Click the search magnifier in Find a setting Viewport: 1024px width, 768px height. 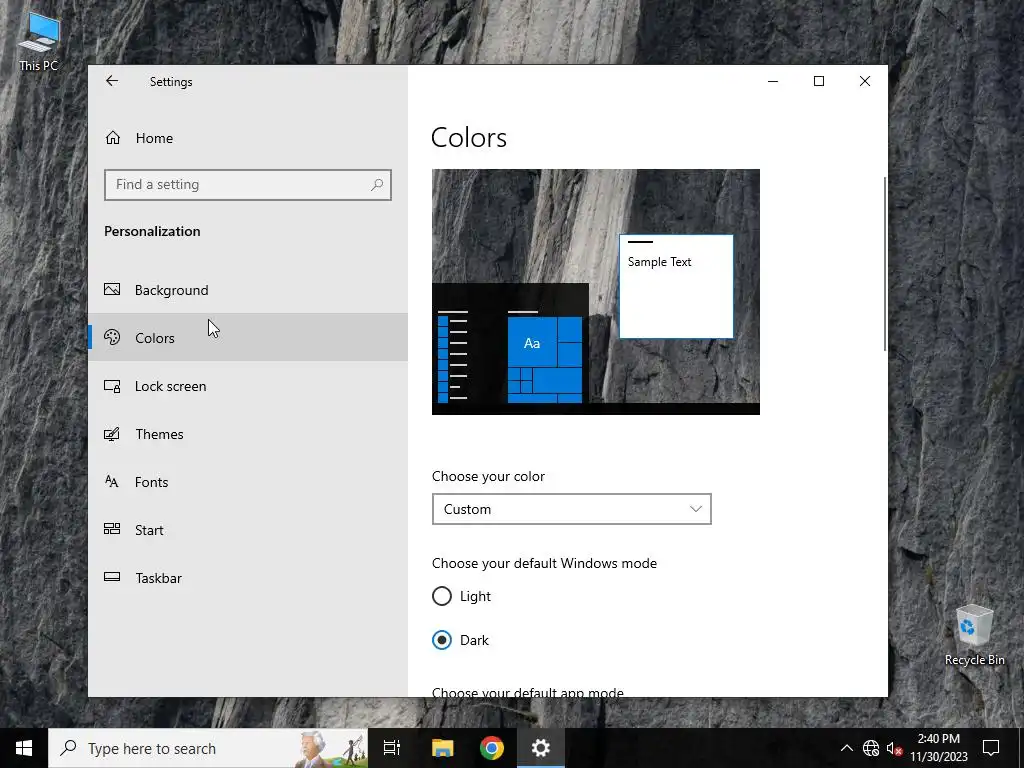(x=377, y=185)
